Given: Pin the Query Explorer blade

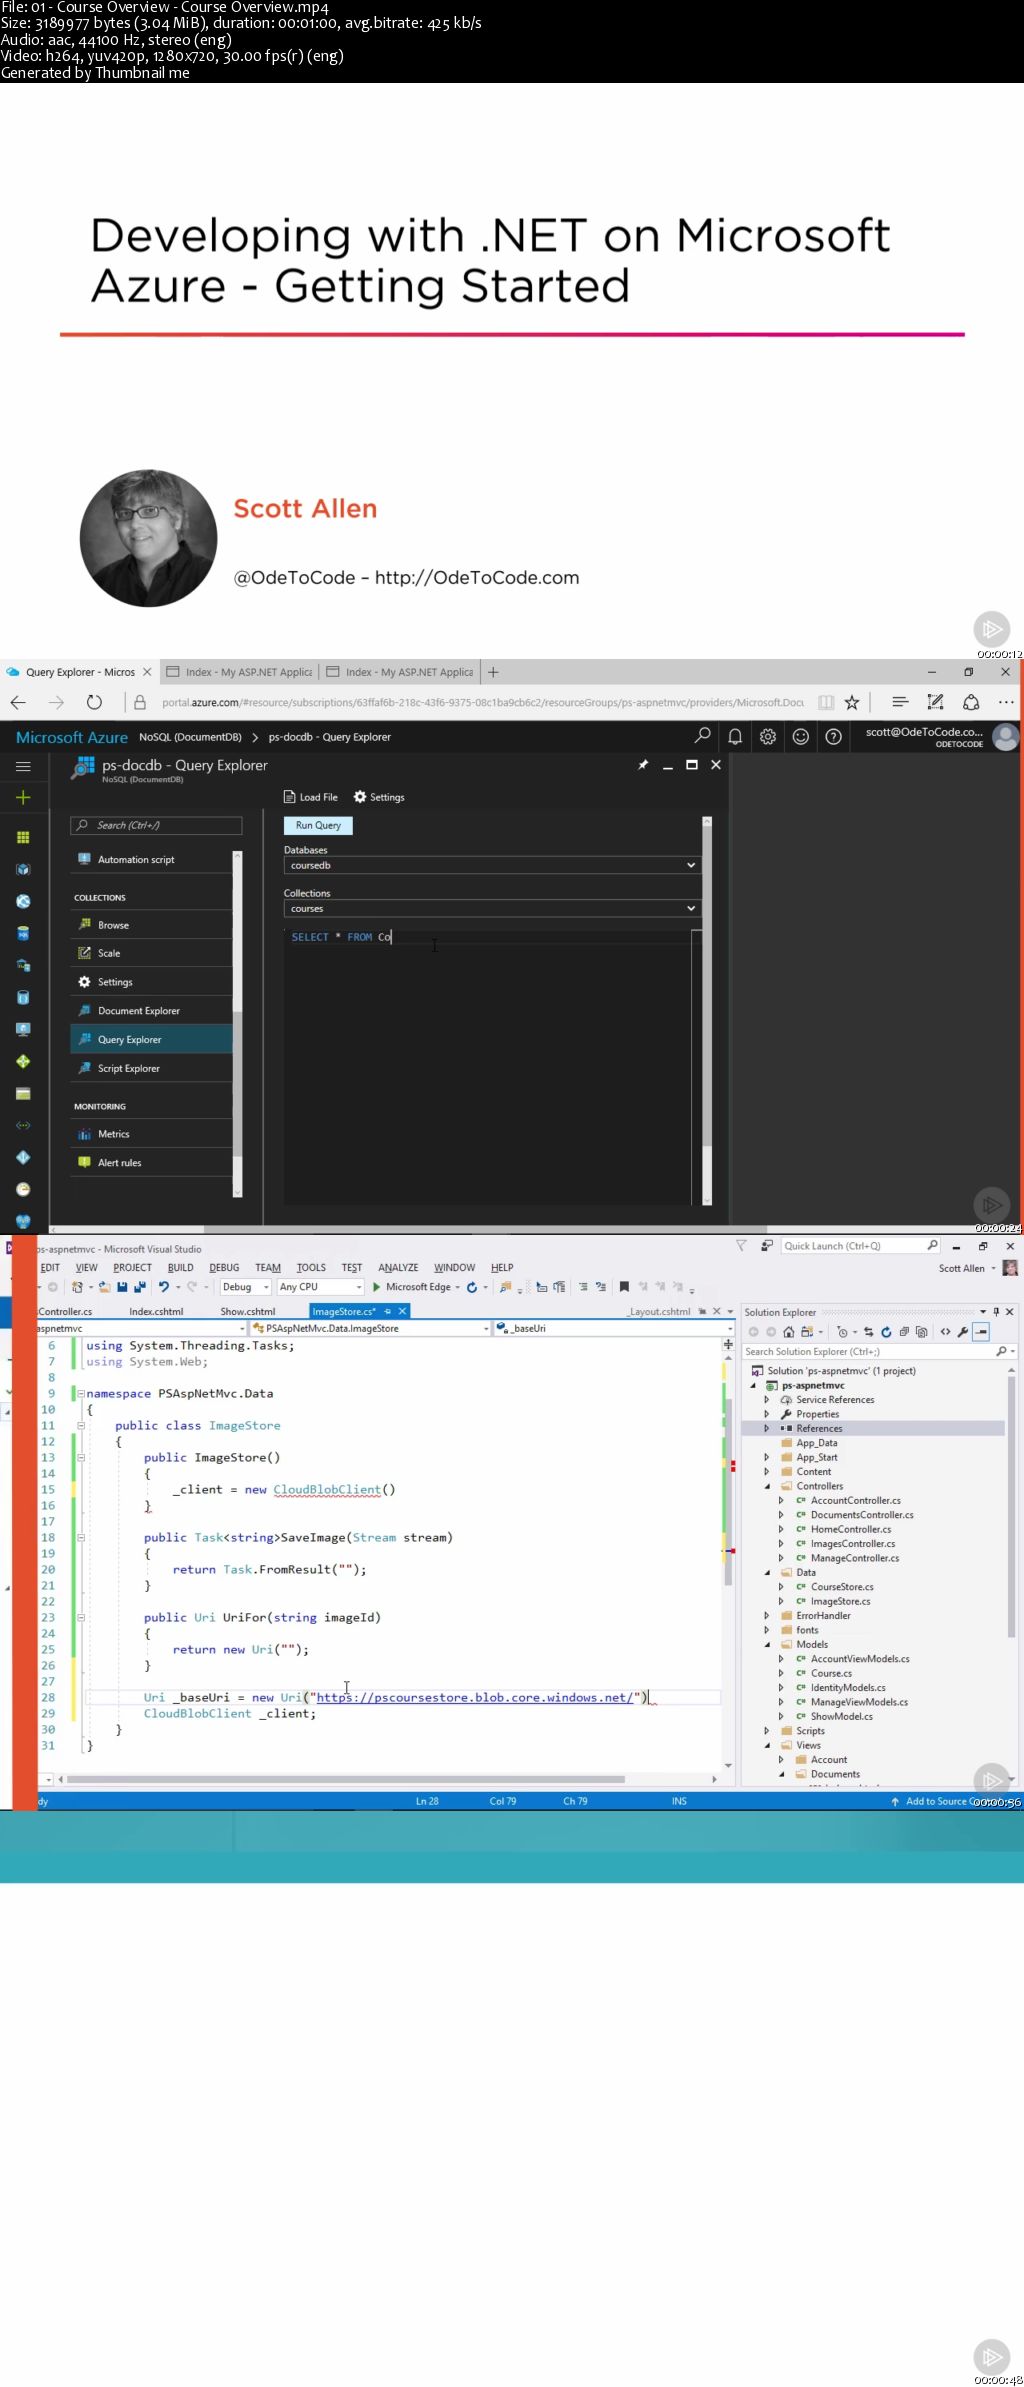Looking at the screenshot, I should click(643, 764).
